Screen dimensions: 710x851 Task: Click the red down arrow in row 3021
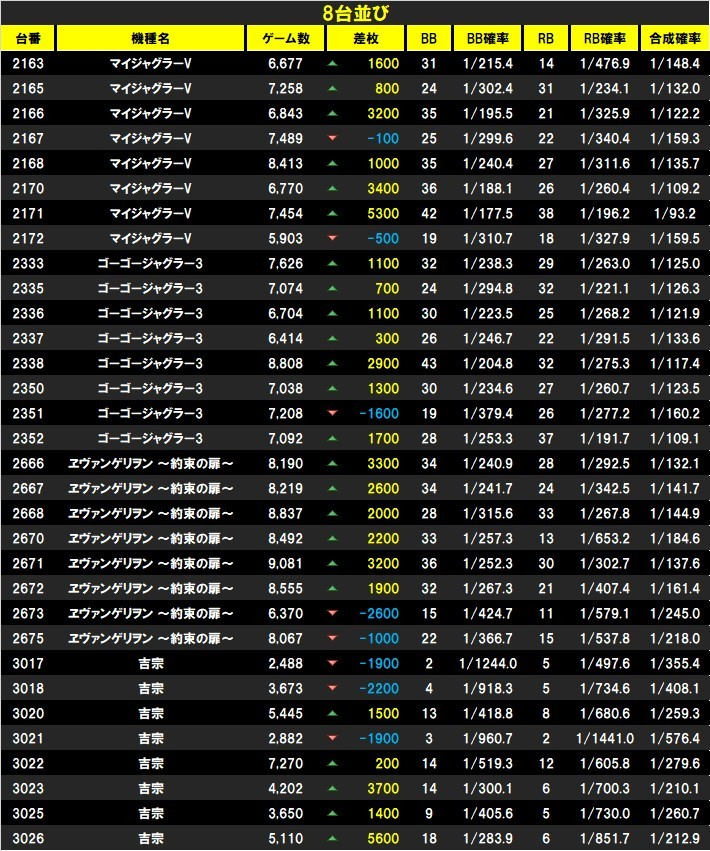click(333, 738)
